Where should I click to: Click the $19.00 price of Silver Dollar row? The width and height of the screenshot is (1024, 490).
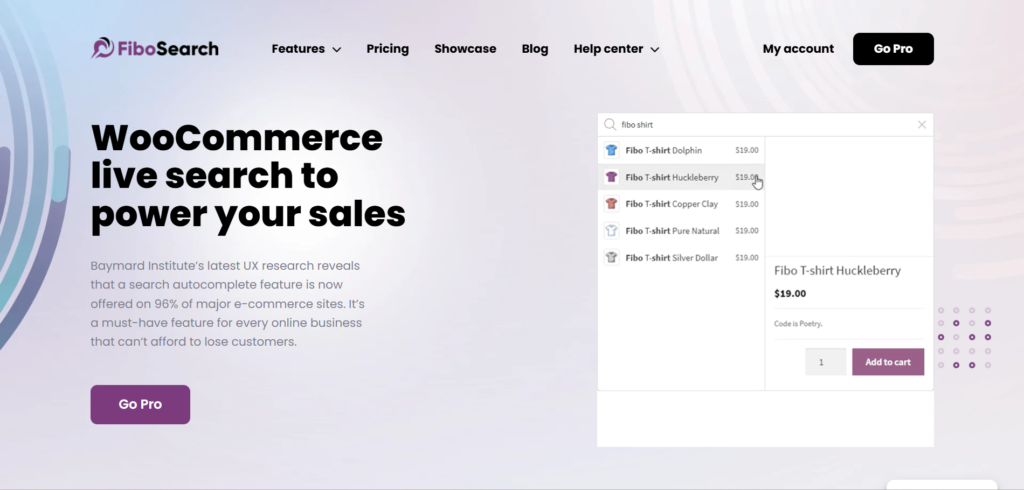pyautogui.click(x=746, y=257)
